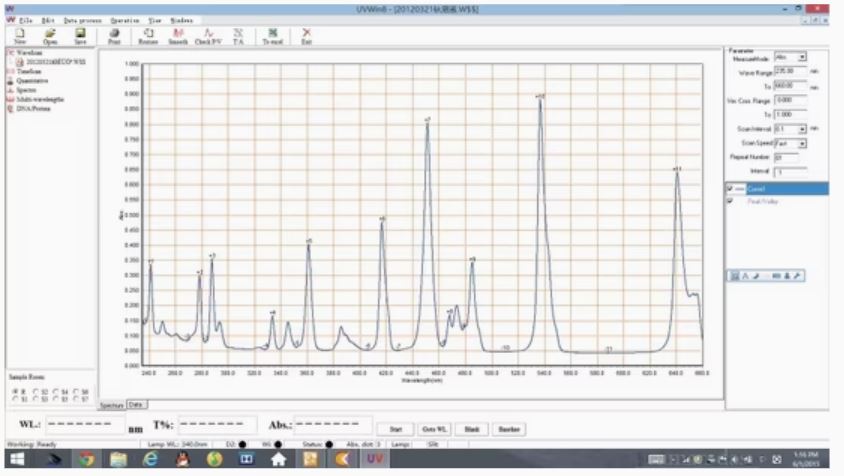Viewport: 844px width, 476px height.
Task: Open the Window menu
Action: [x=181, y=20]
